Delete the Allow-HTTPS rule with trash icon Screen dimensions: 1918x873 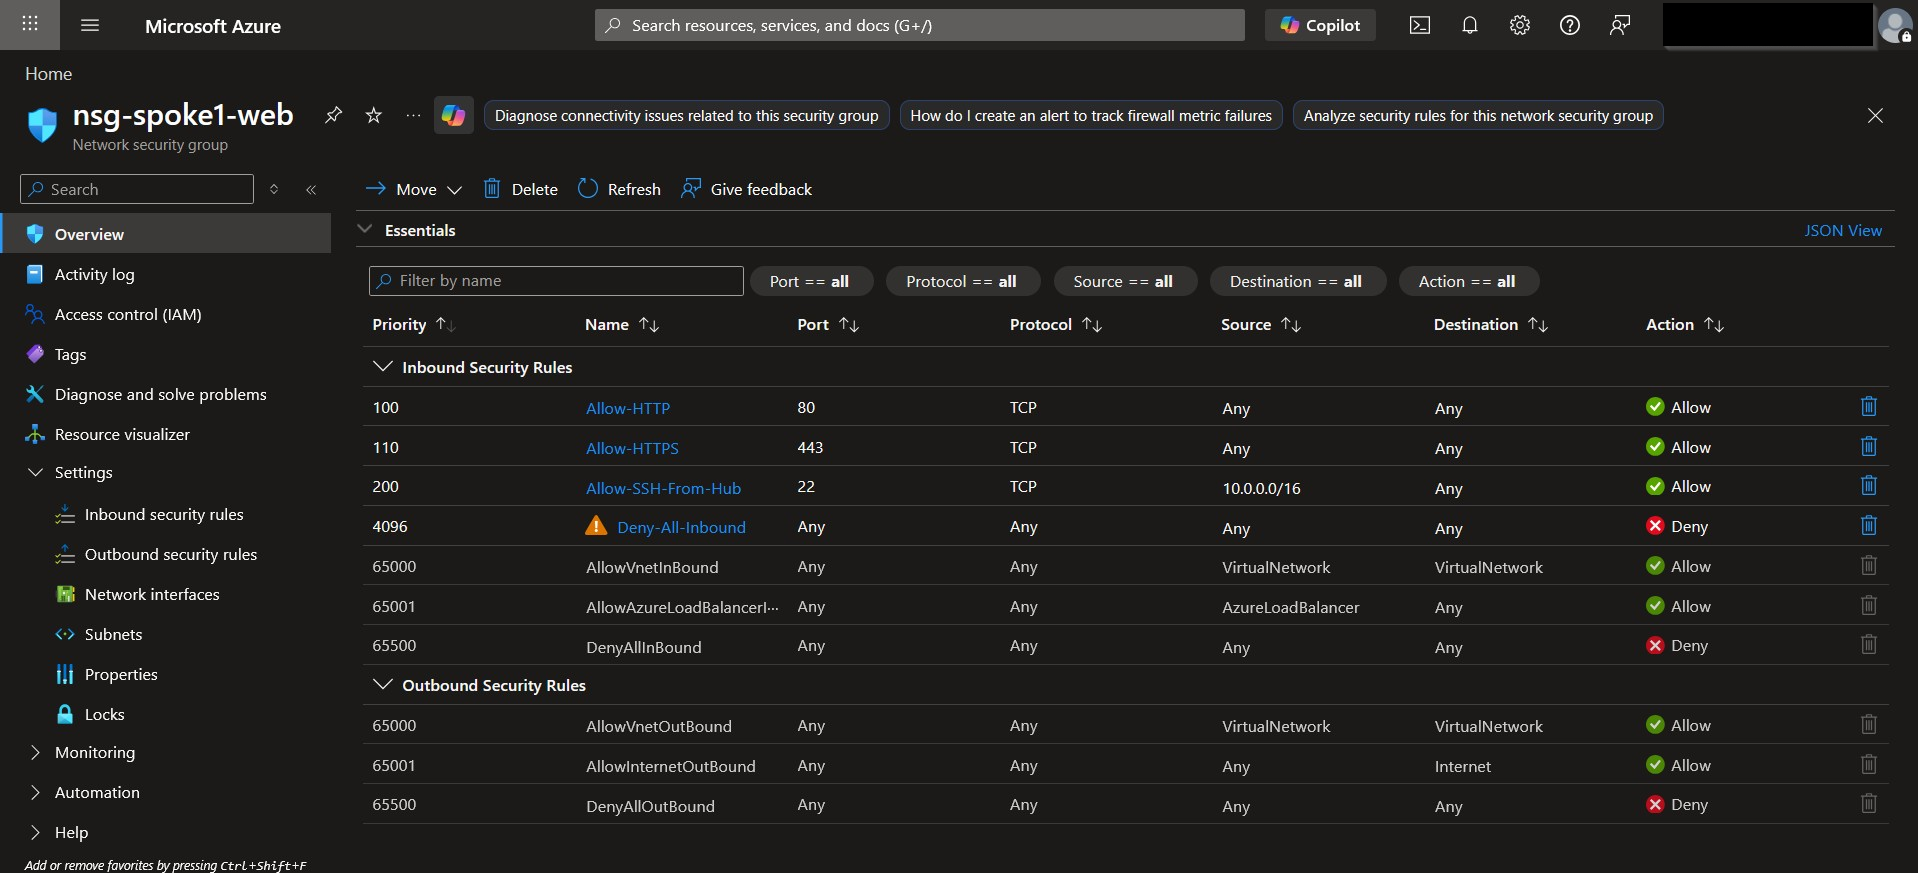(1868, 447)
